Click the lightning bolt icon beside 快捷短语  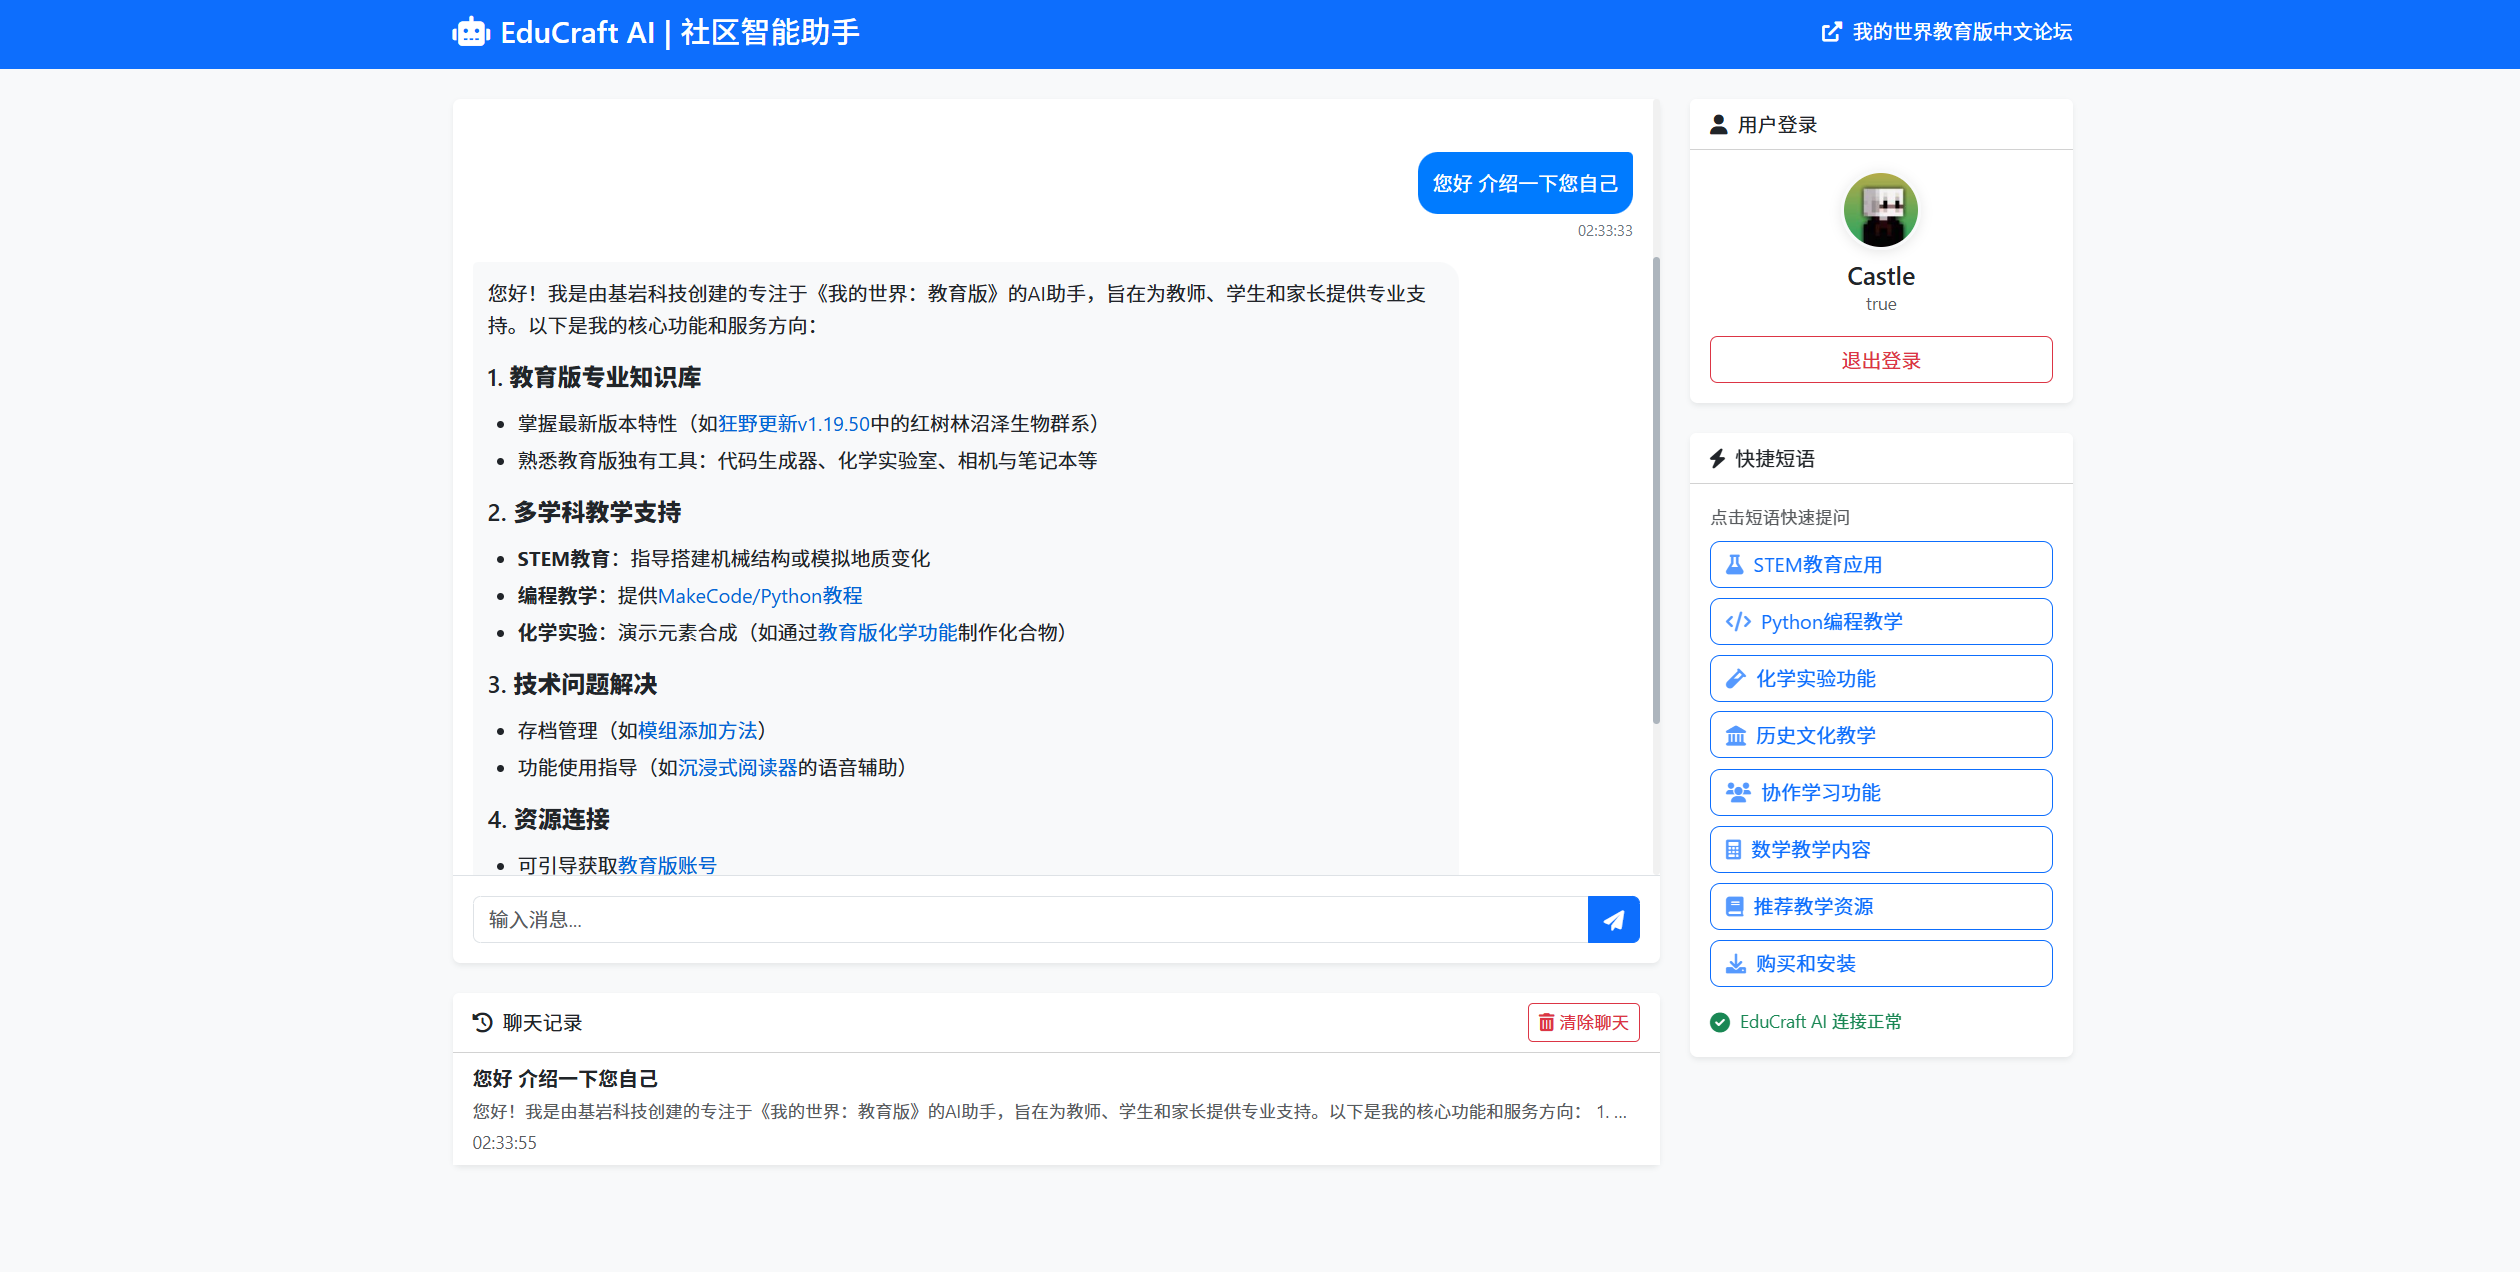(x=1718, y=458)
